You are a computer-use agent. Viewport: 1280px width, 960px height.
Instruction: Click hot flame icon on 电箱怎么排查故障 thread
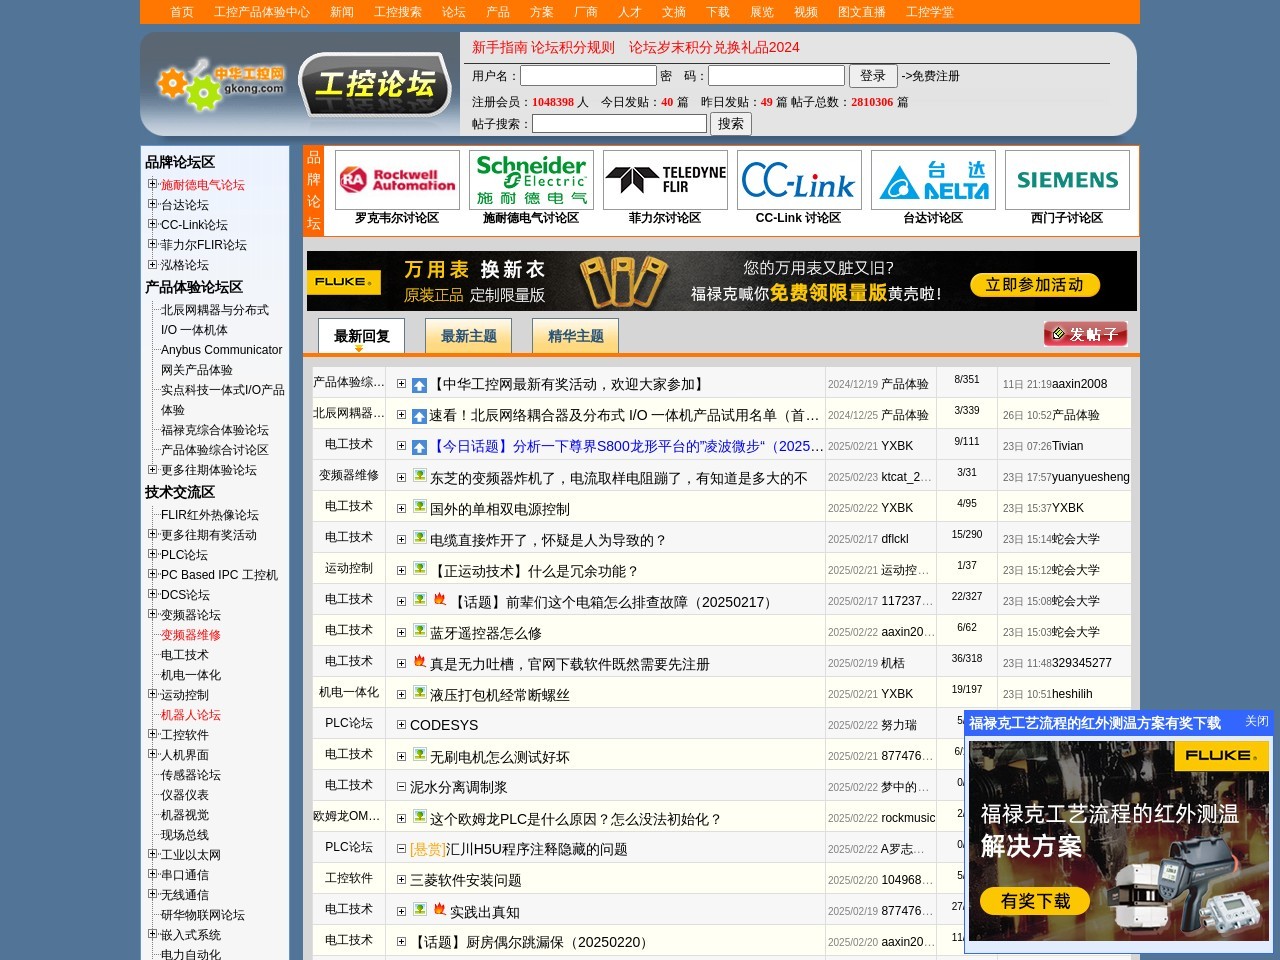pyautogui.click(x=439, y=599)
